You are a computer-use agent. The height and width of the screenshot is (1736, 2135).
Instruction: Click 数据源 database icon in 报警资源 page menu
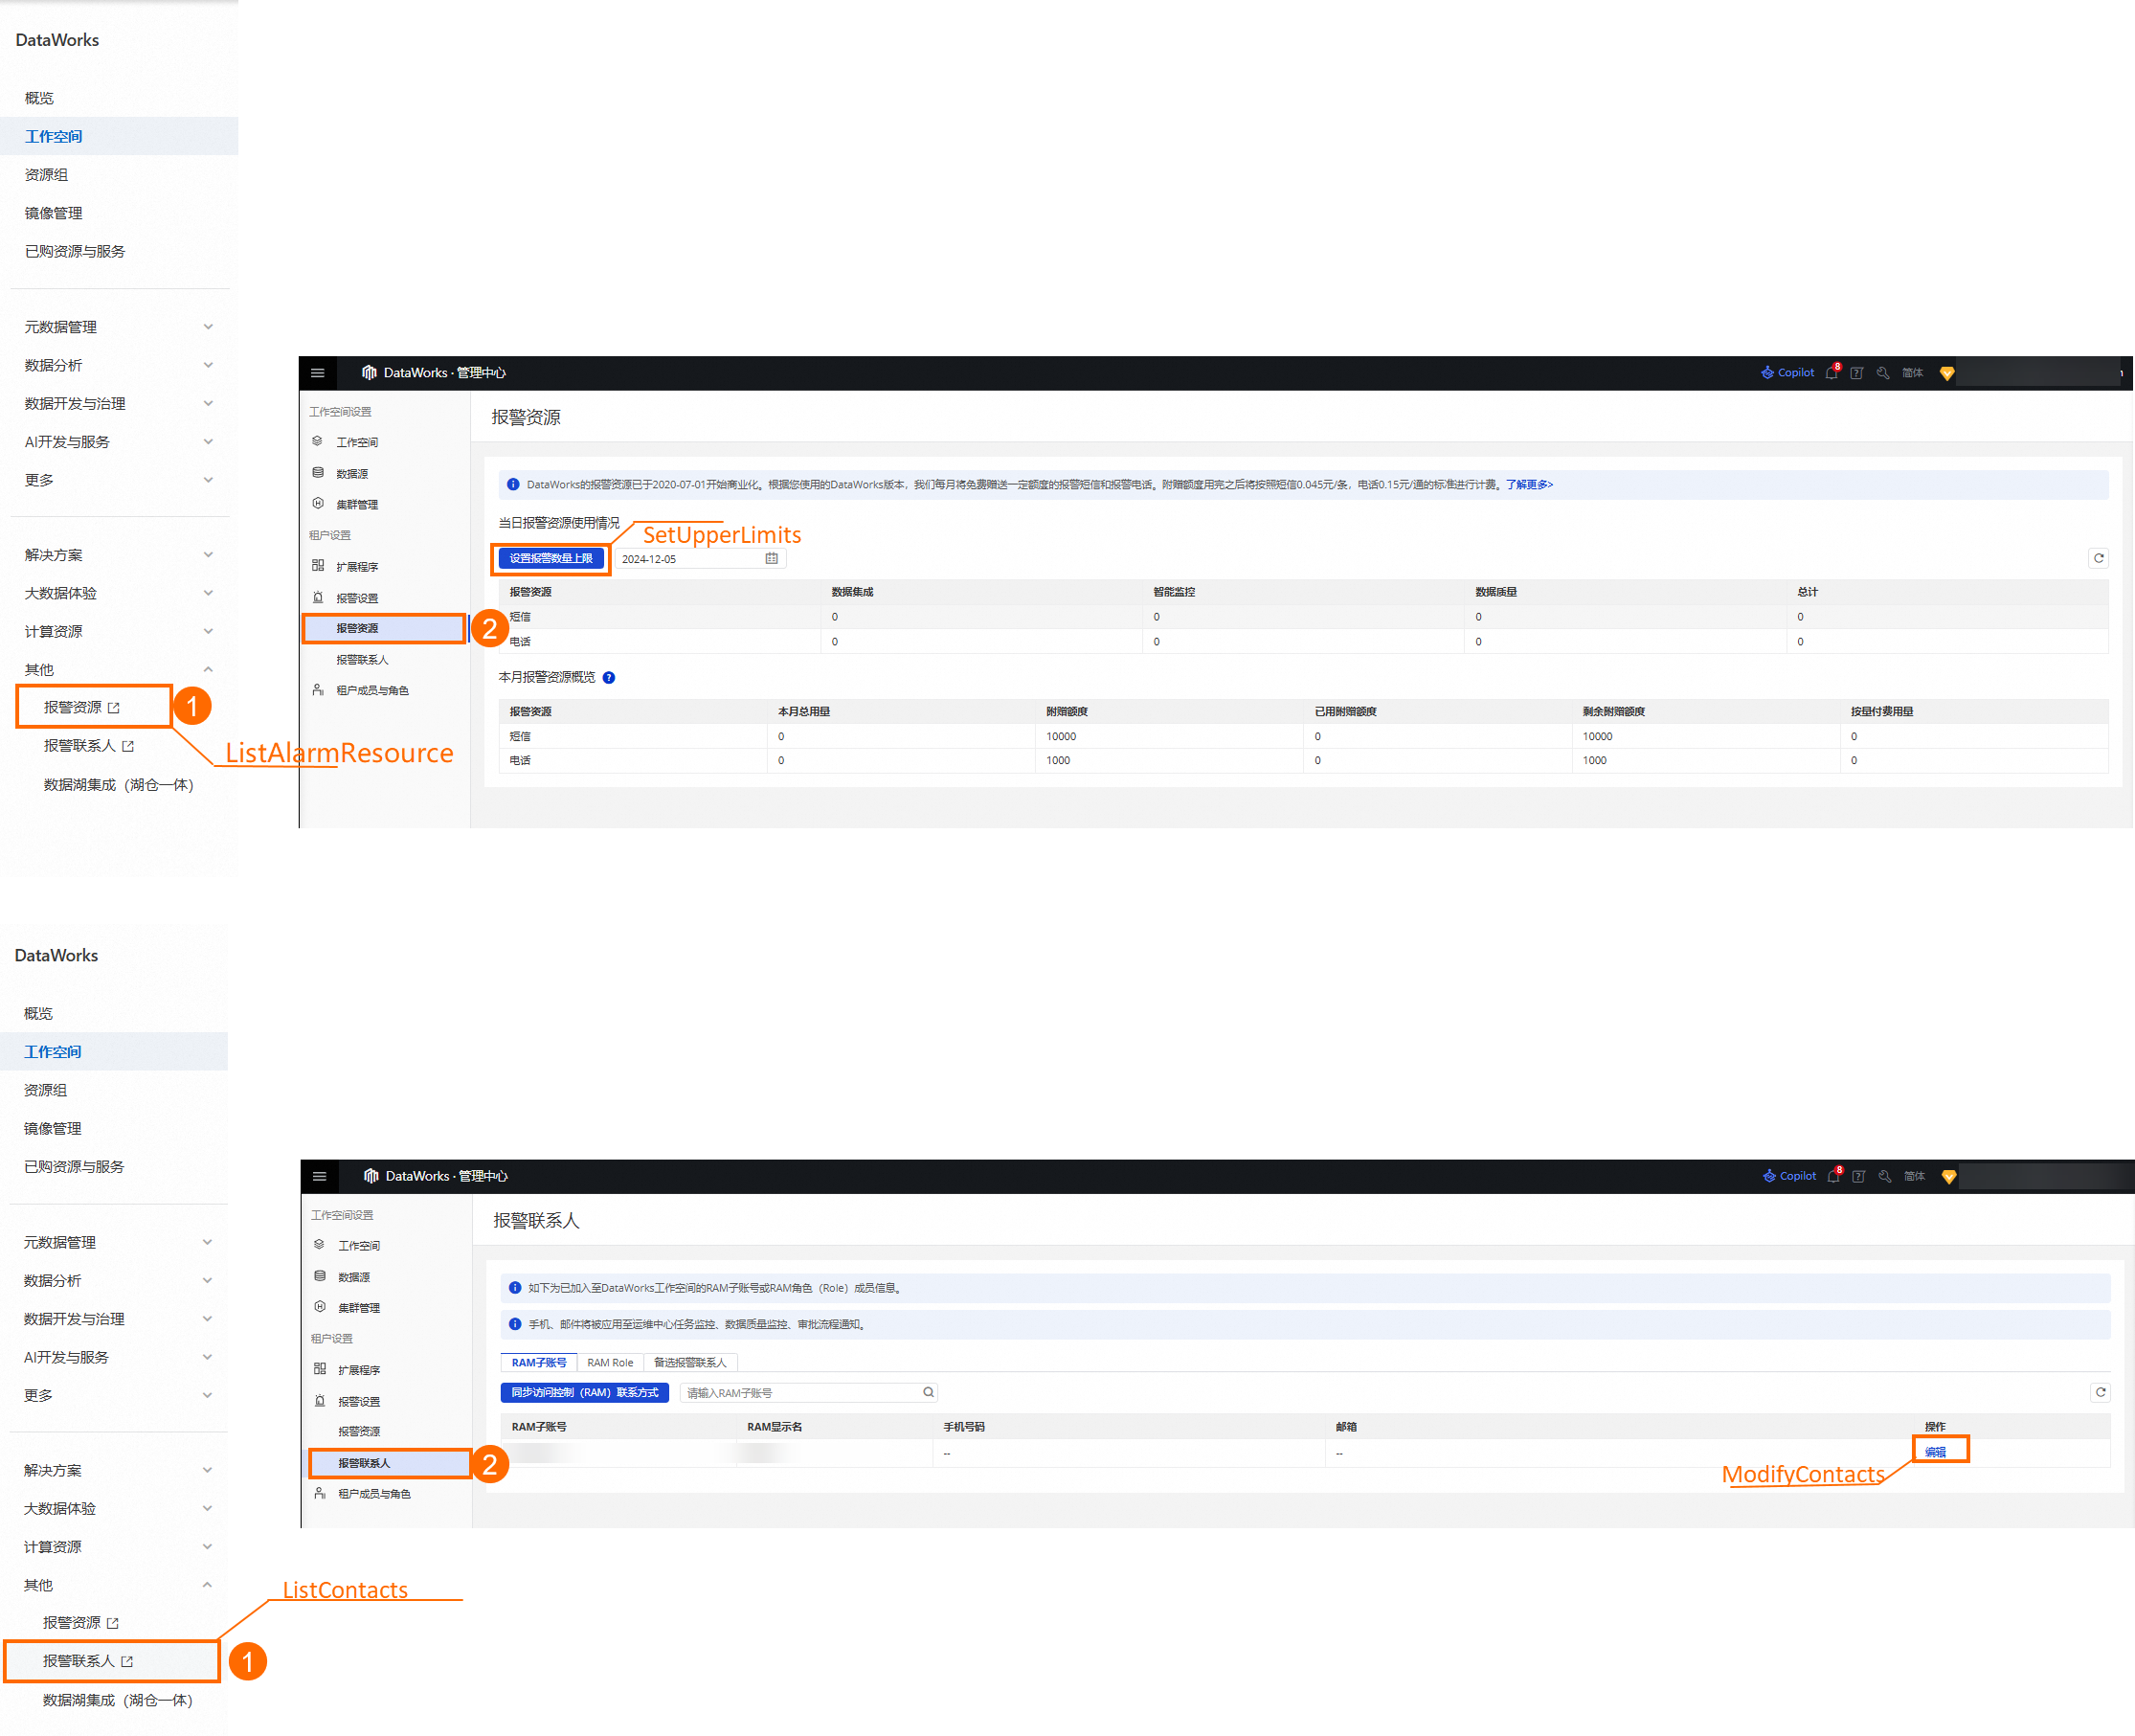click(x=317, y=473)
